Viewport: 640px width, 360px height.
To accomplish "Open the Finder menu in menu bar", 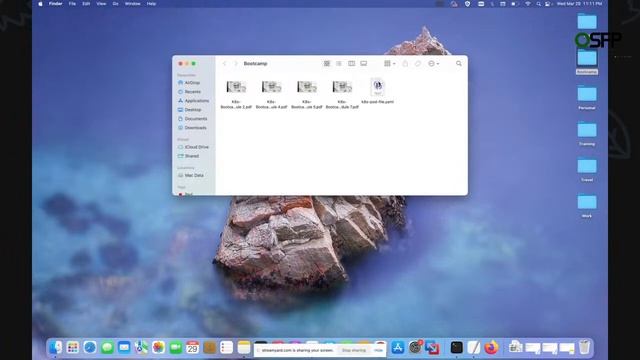I will coord(56,4).
